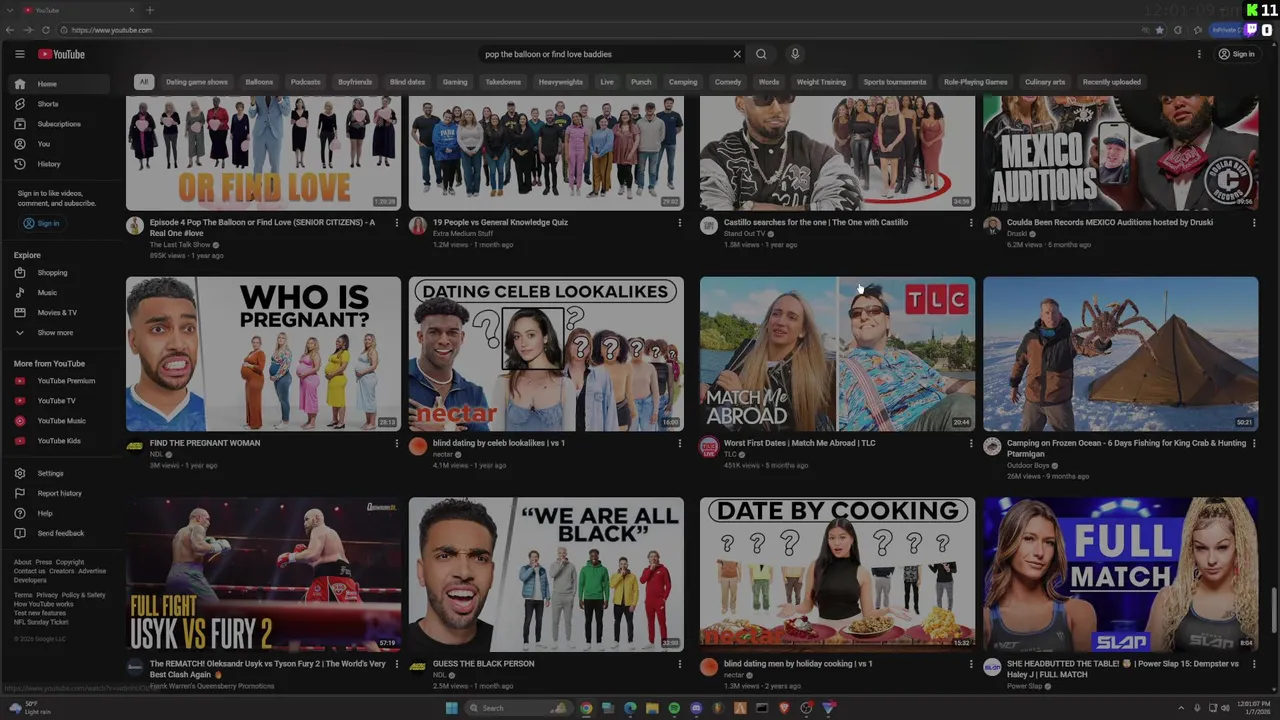Select the Gaming filter chip
The height and width of the screenshot is (720, 1280).
[x=455, y=82]
